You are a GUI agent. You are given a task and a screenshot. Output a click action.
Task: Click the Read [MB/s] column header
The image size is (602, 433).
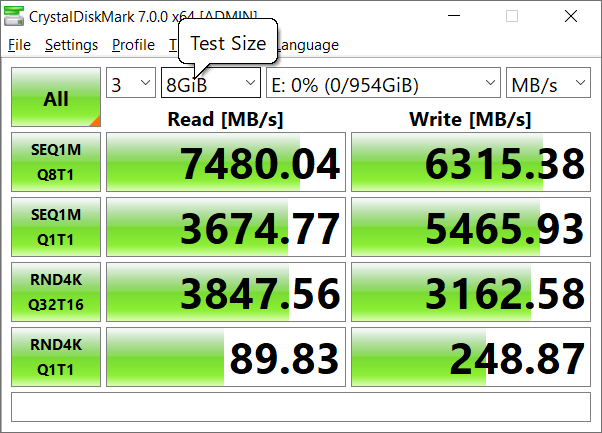click(226, 119)
